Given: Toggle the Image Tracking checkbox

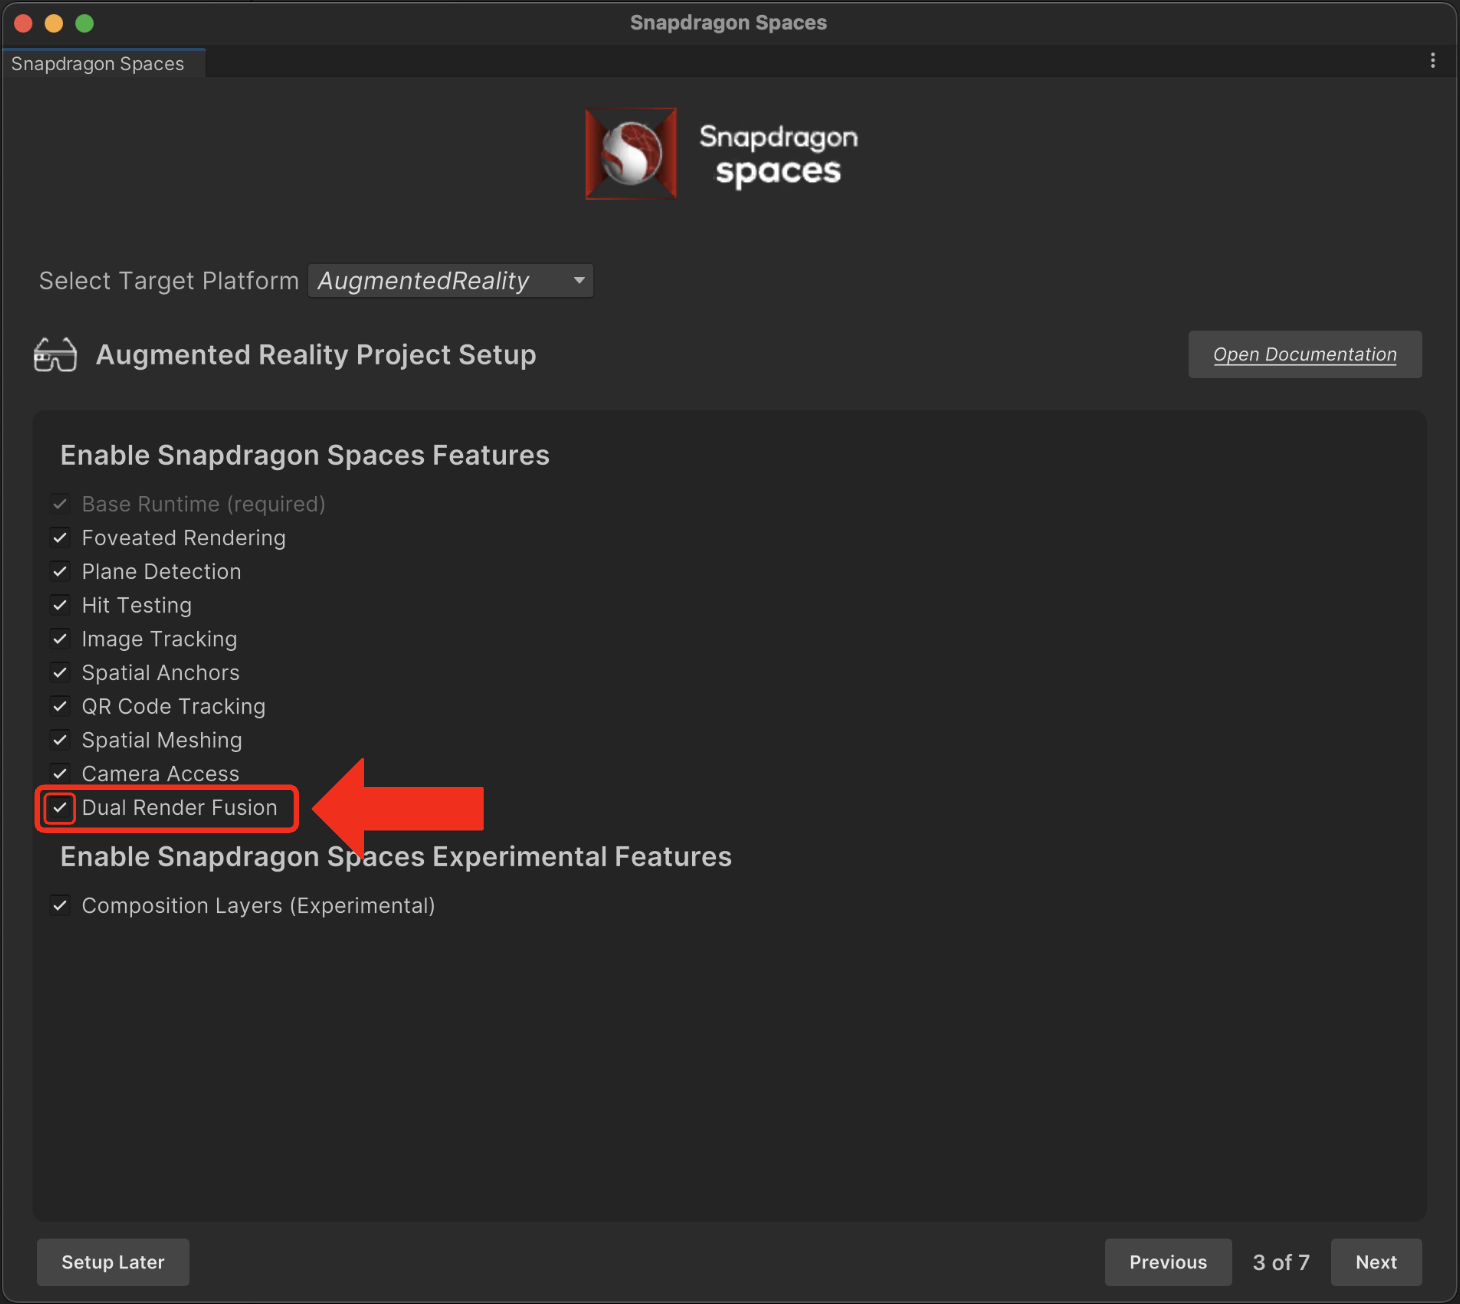Looking at the screenshot, I should pyautogui.click(x=60, y=639).
